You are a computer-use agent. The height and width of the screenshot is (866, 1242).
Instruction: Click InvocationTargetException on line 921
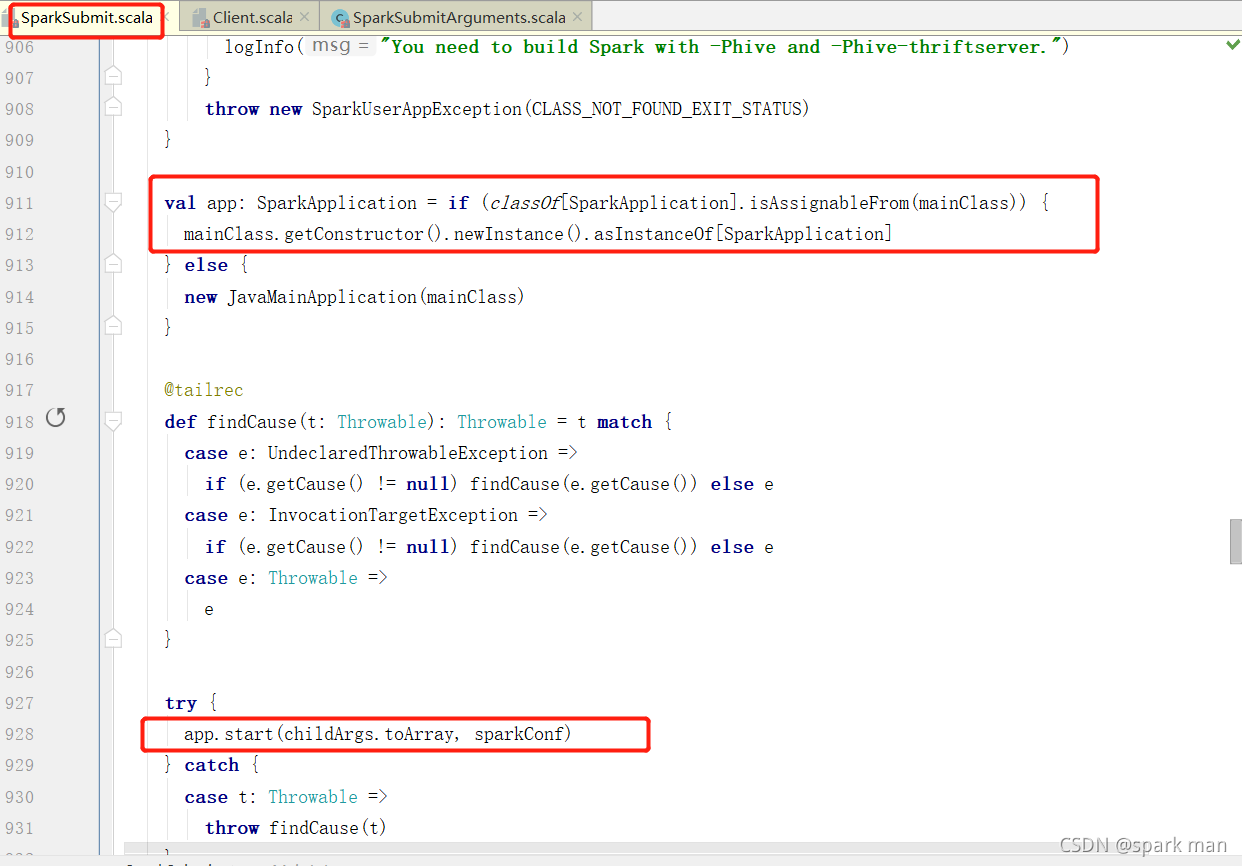tap(393, 515)
